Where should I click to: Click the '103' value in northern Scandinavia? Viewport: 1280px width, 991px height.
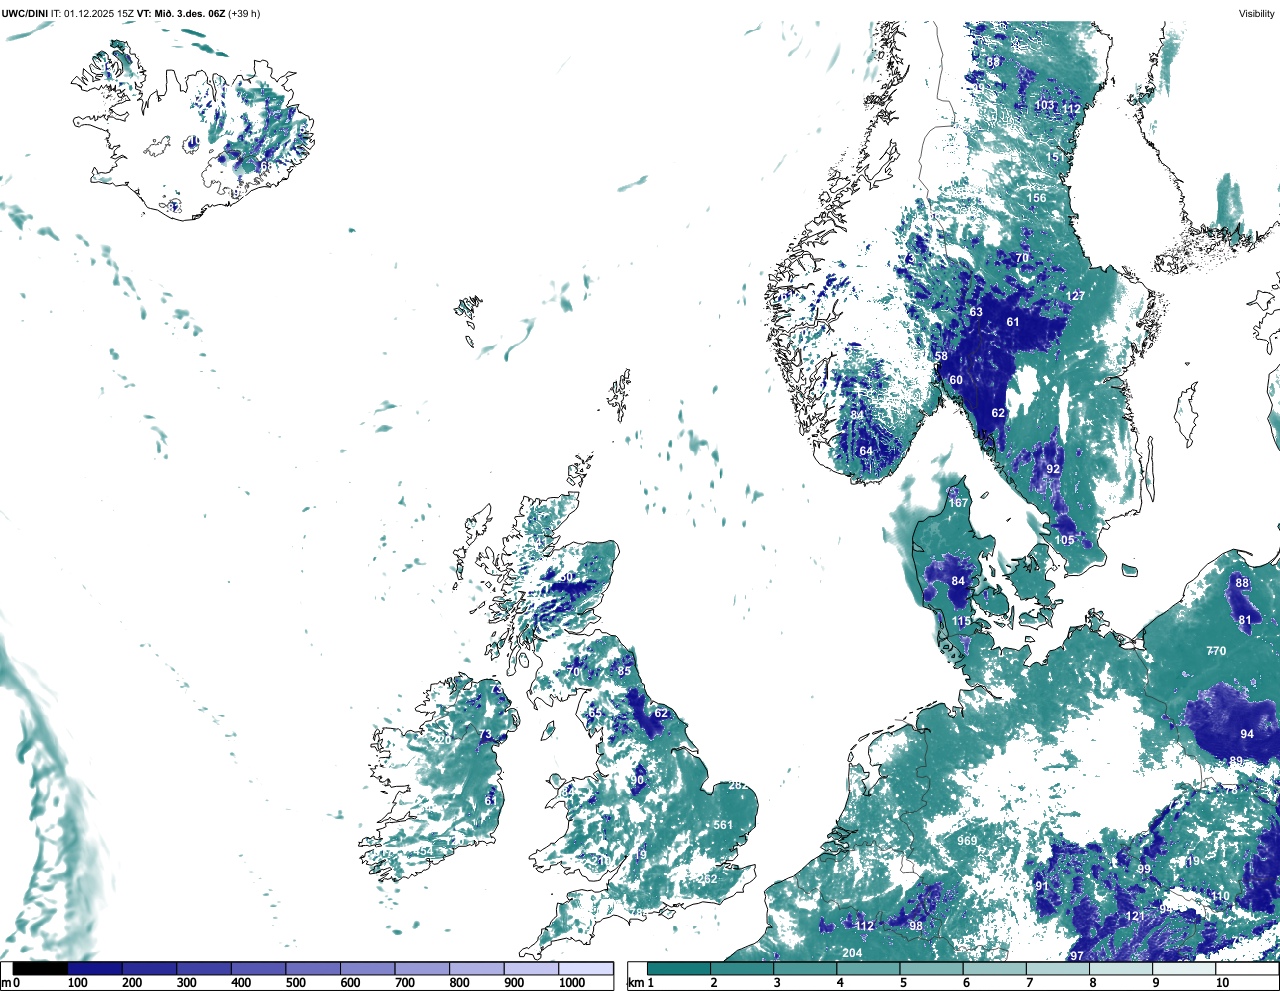click(1045, 105)
